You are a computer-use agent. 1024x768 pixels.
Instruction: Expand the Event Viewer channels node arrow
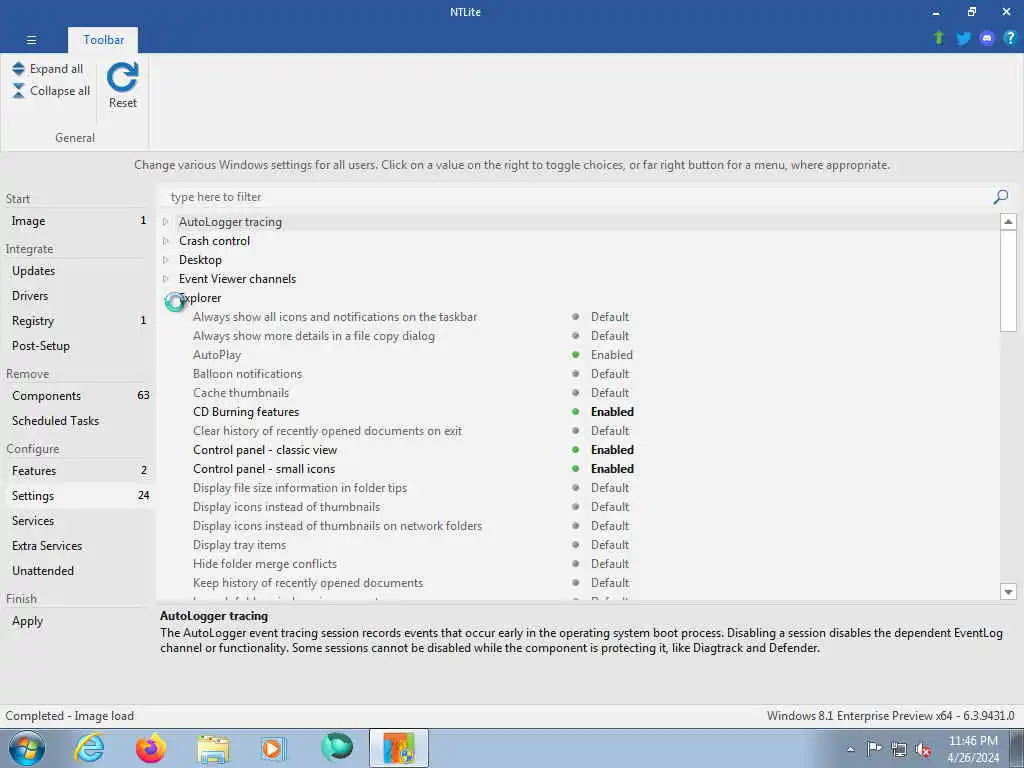(x=166, y=279)
